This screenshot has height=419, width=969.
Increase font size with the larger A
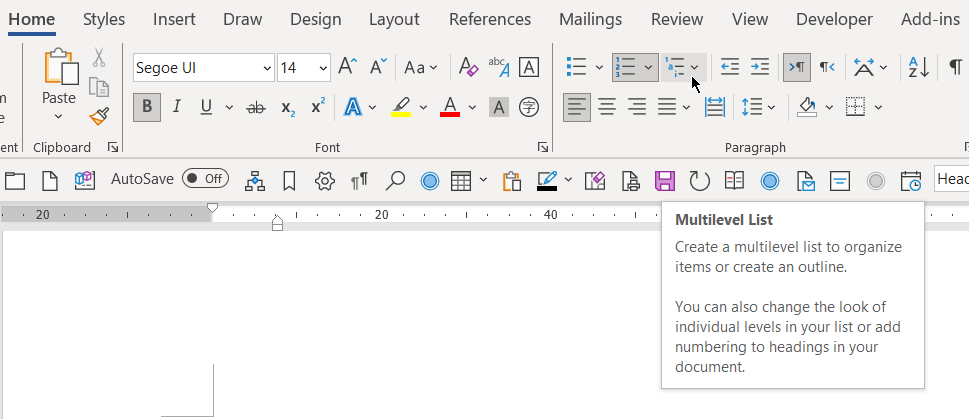[348, 67]
